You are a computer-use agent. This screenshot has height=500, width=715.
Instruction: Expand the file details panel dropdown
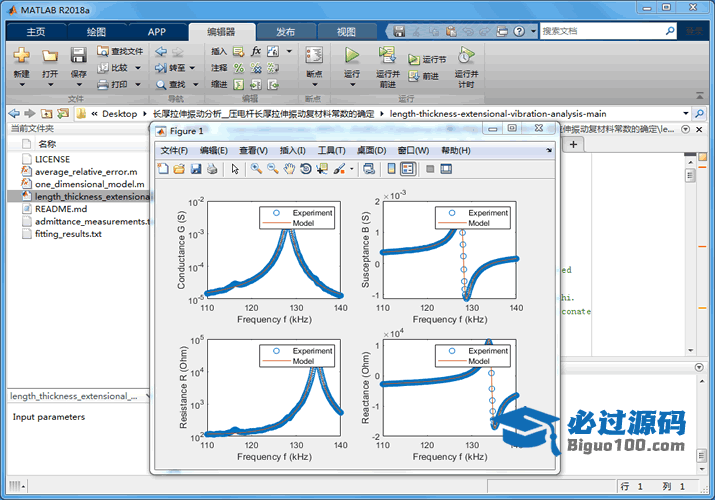(147, 396)
